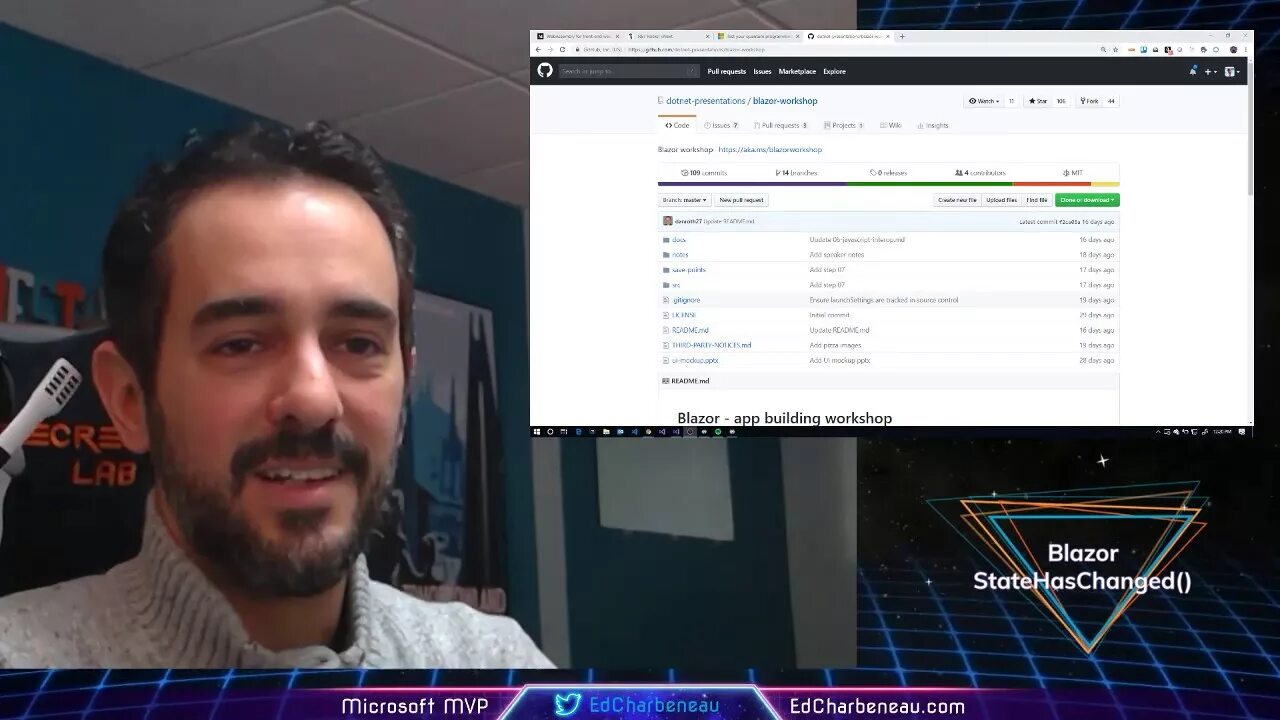Open the THIRD-PARTY-NOTICES.md file
Image resolution: width=1280 pixels, height=720 pixels.
pyautogui.click(x=711, y=345)
